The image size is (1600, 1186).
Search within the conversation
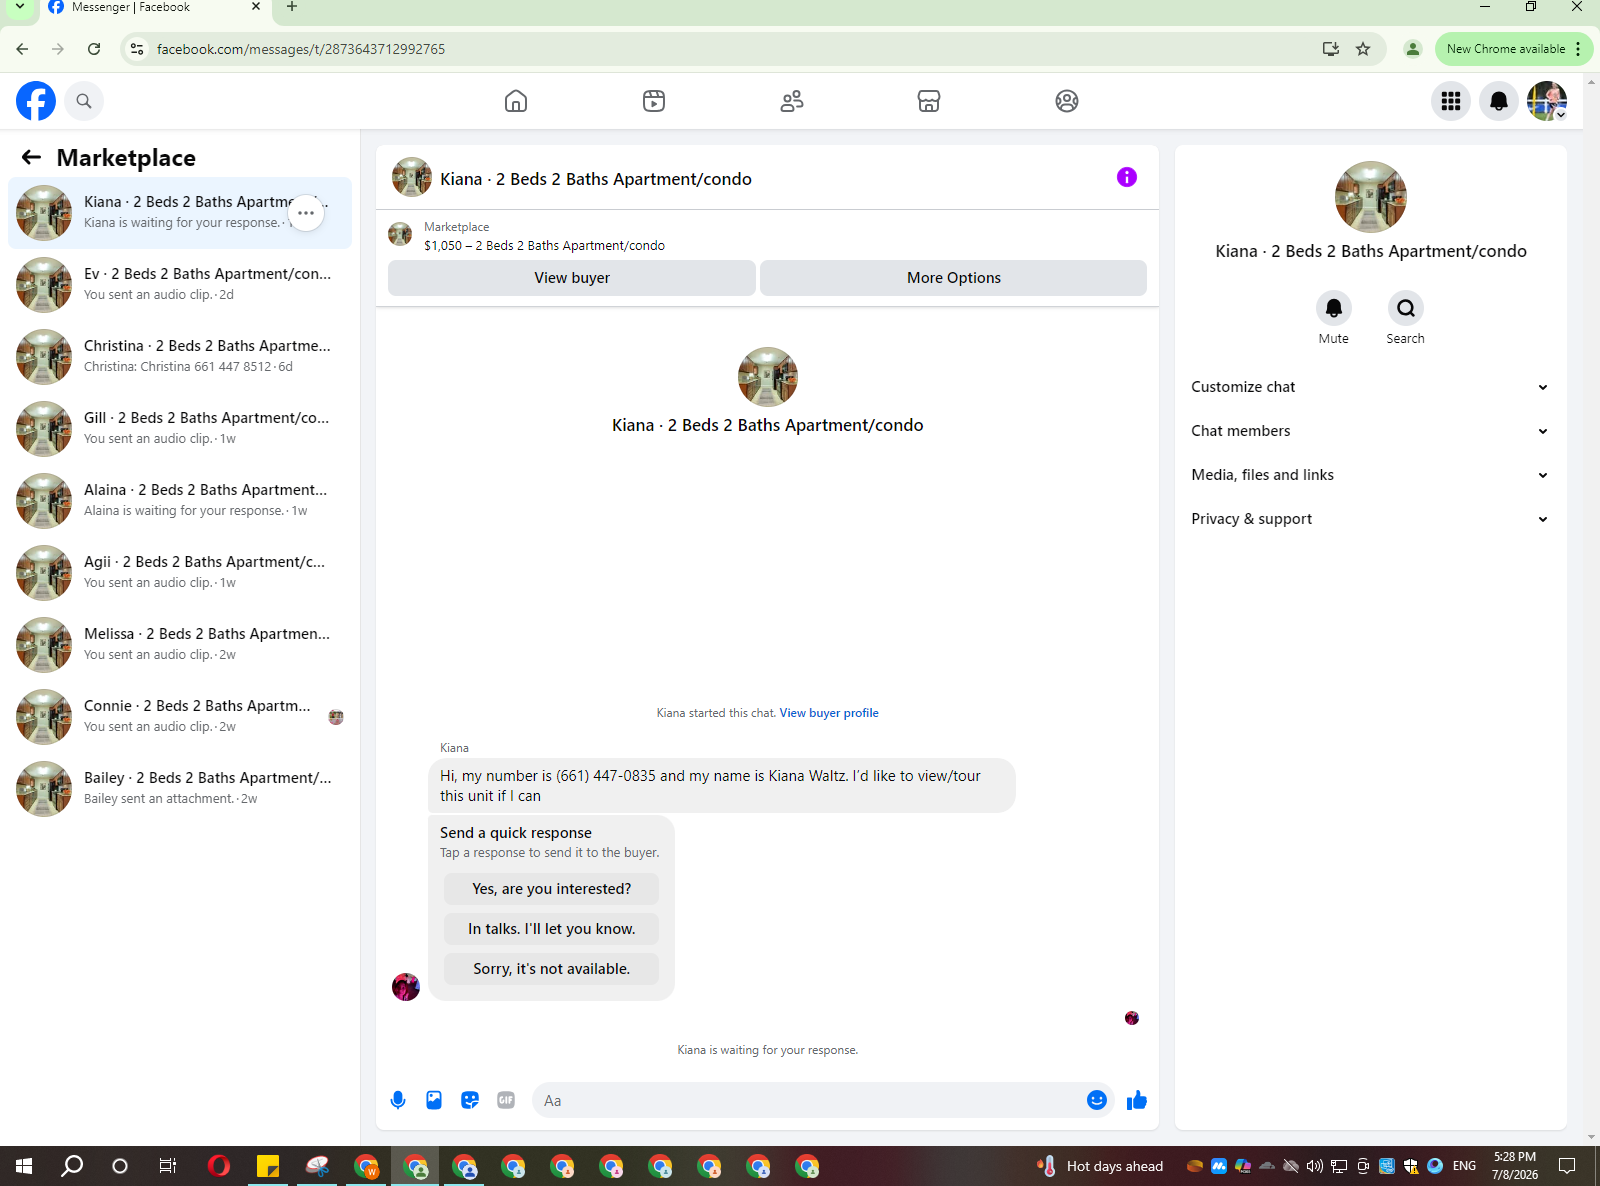(1406, 308)
